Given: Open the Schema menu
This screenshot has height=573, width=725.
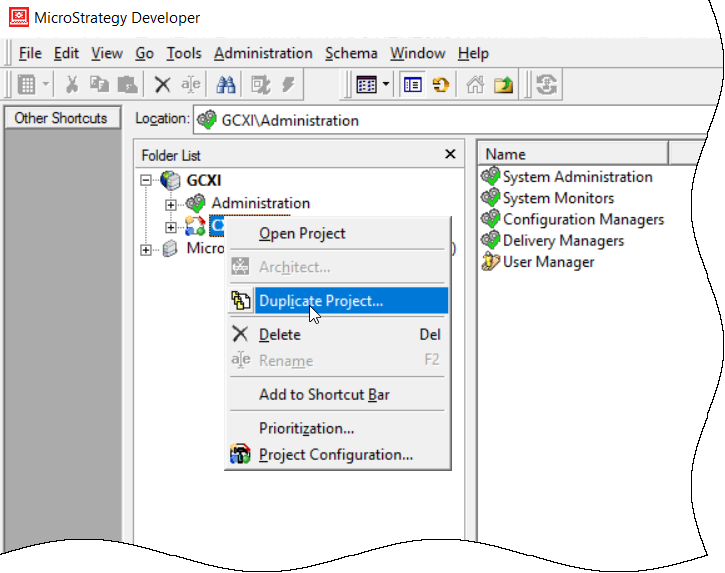Looking at the screenshot, I should (x=351, y=53).
